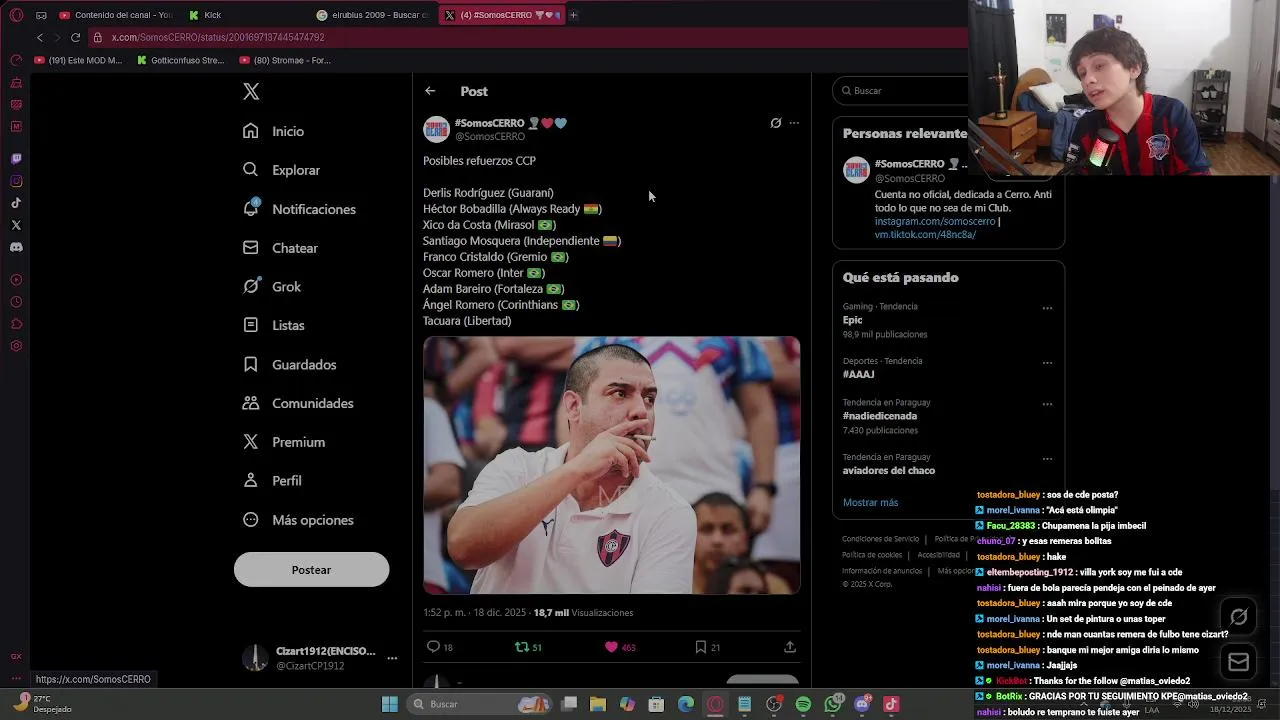Reload the page
This screenshot has height=720, width=1280.
75,37
